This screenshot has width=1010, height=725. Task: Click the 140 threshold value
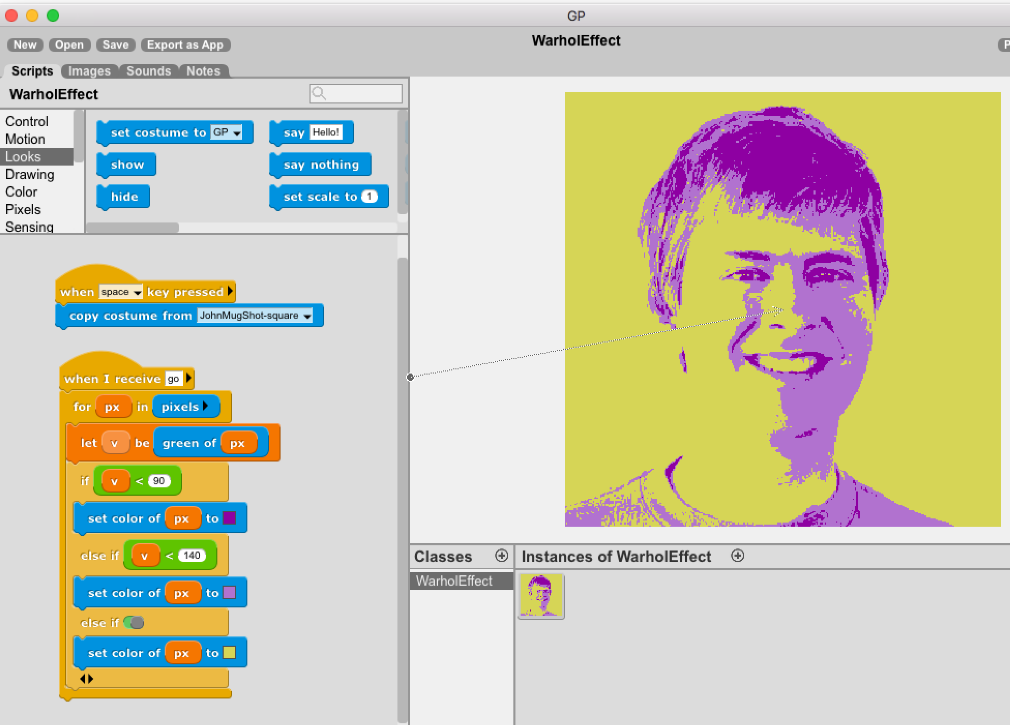(192, 555)
